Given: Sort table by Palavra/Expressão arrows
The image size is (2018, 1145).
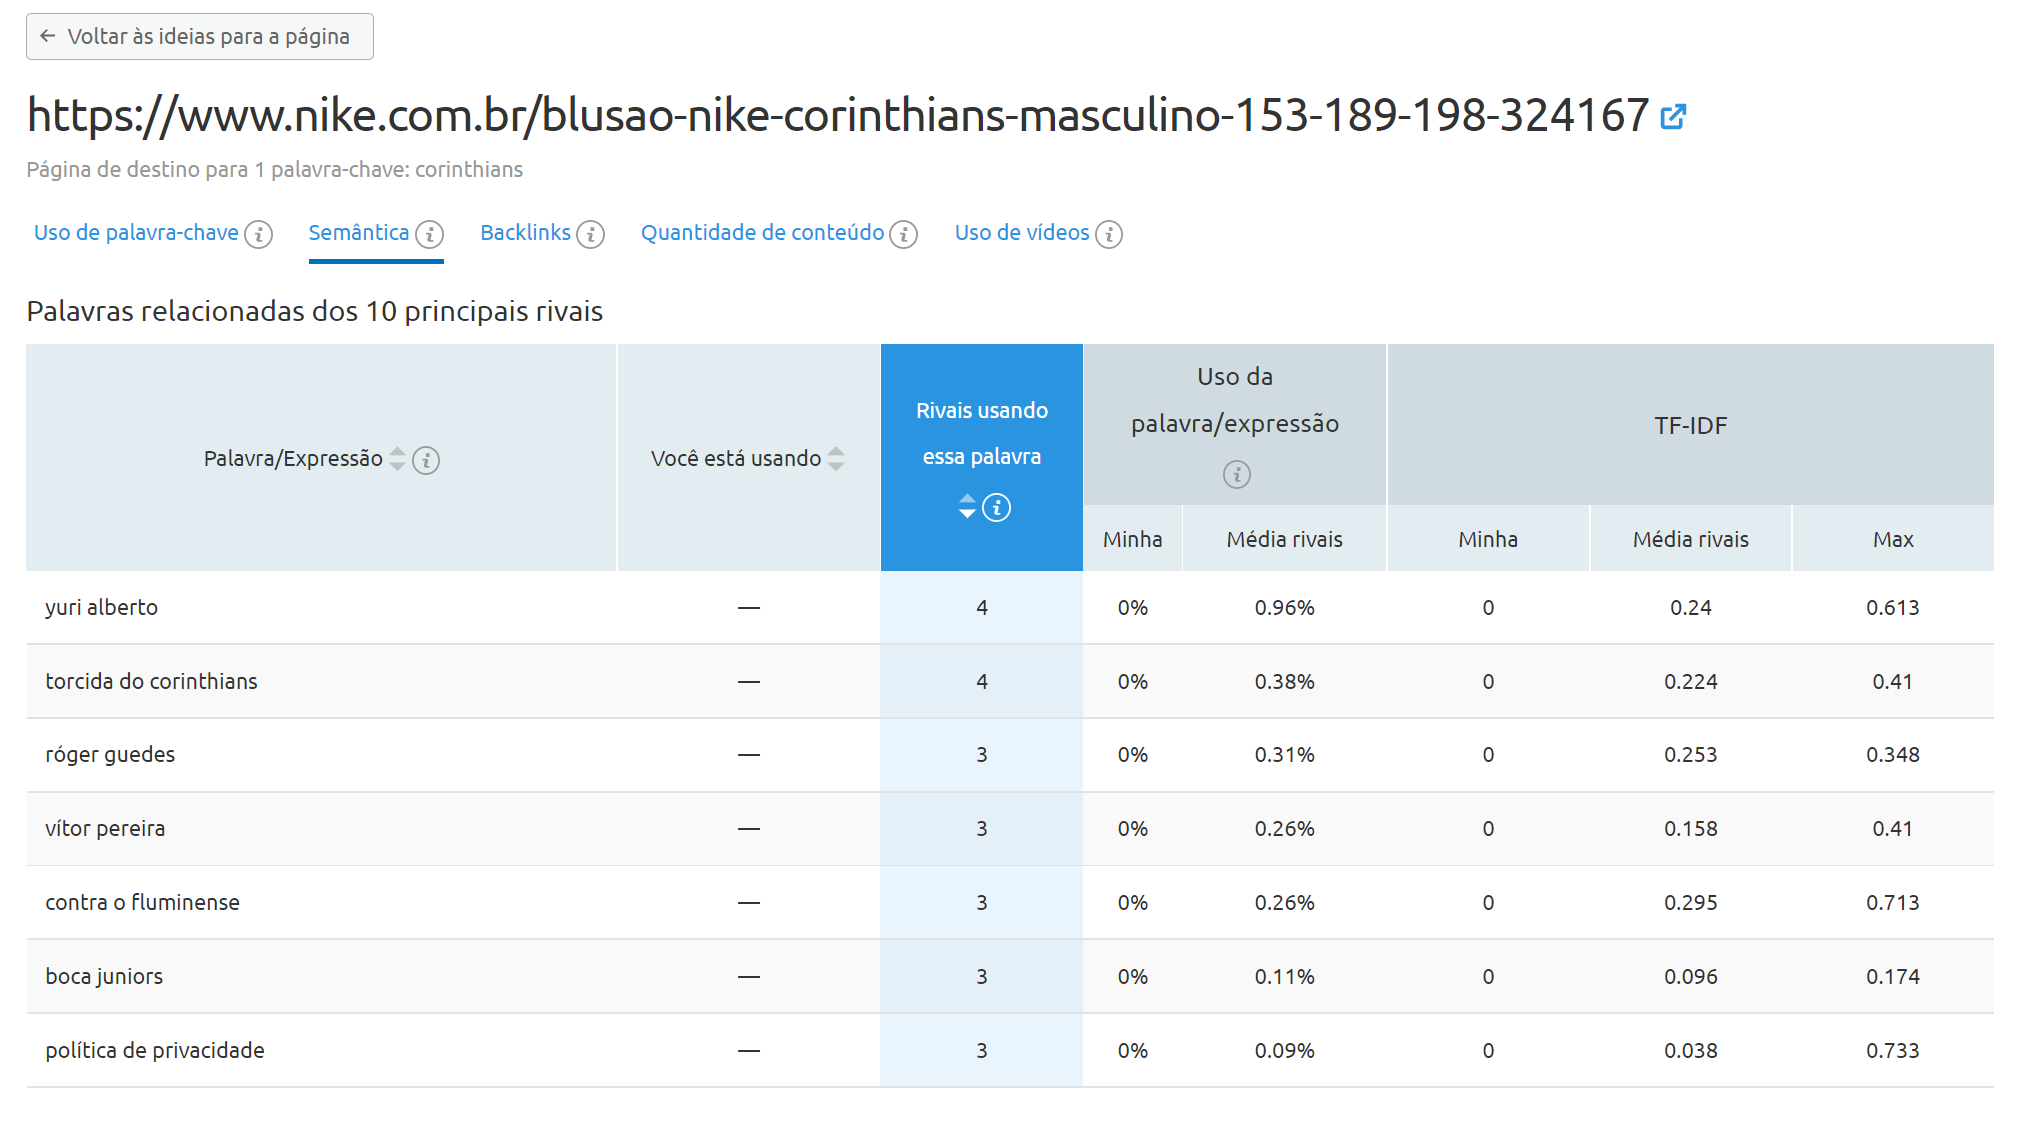Looking at the screenshot, I should [397, 459].
